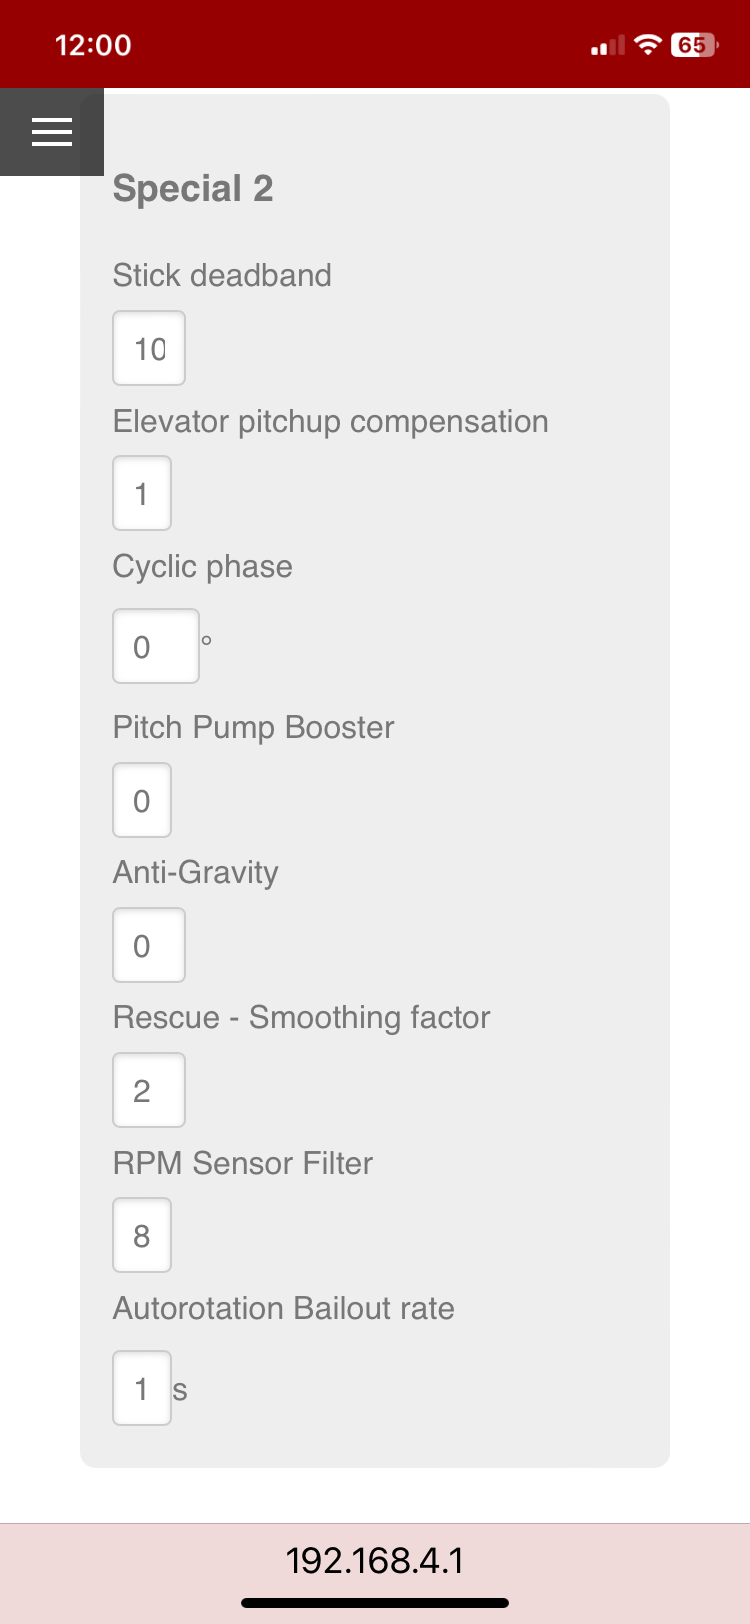Tap the status bar clock
Screen dimensions: 750x1624
pyautogui.click(x=93, y=45)
